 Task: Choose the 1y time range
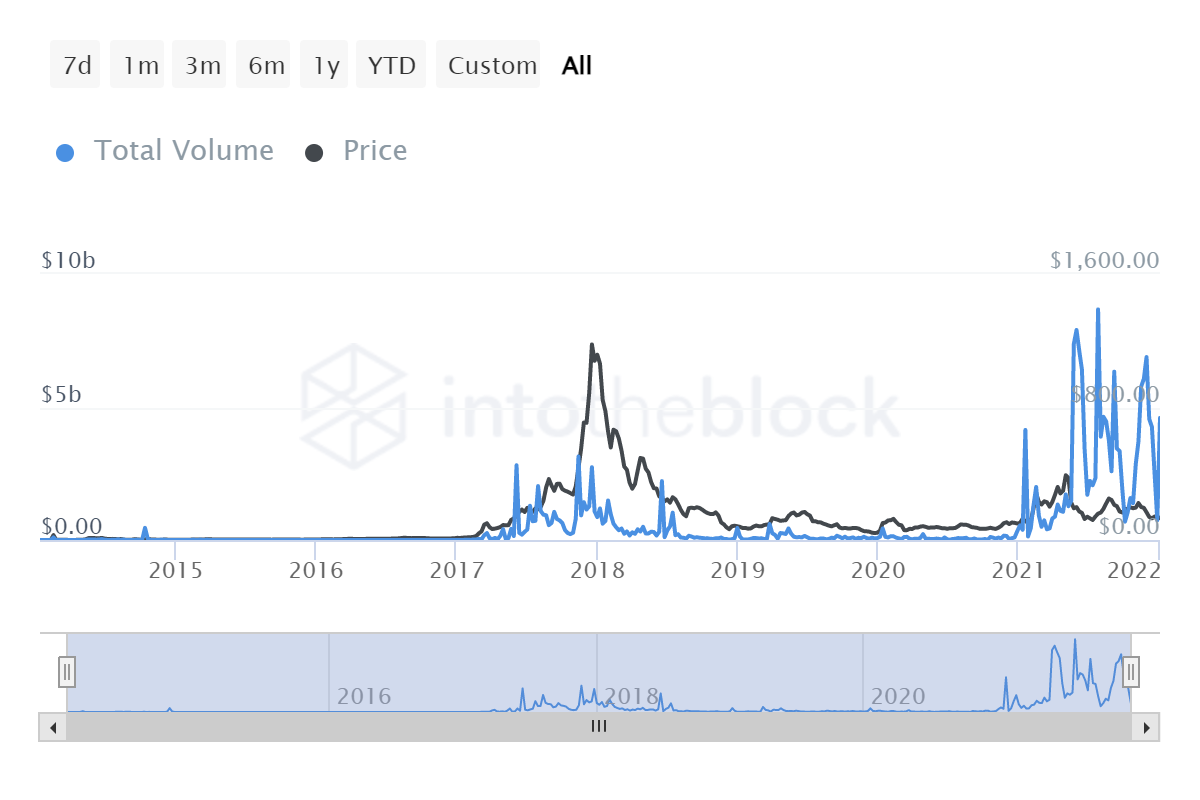[326, 66]
